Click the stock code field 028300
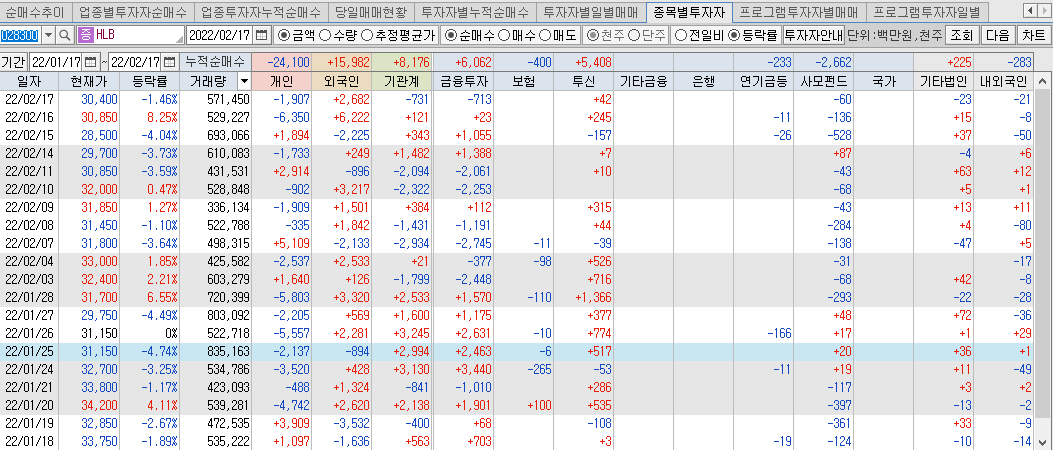The image size is (1053, 450). point(21,35)
